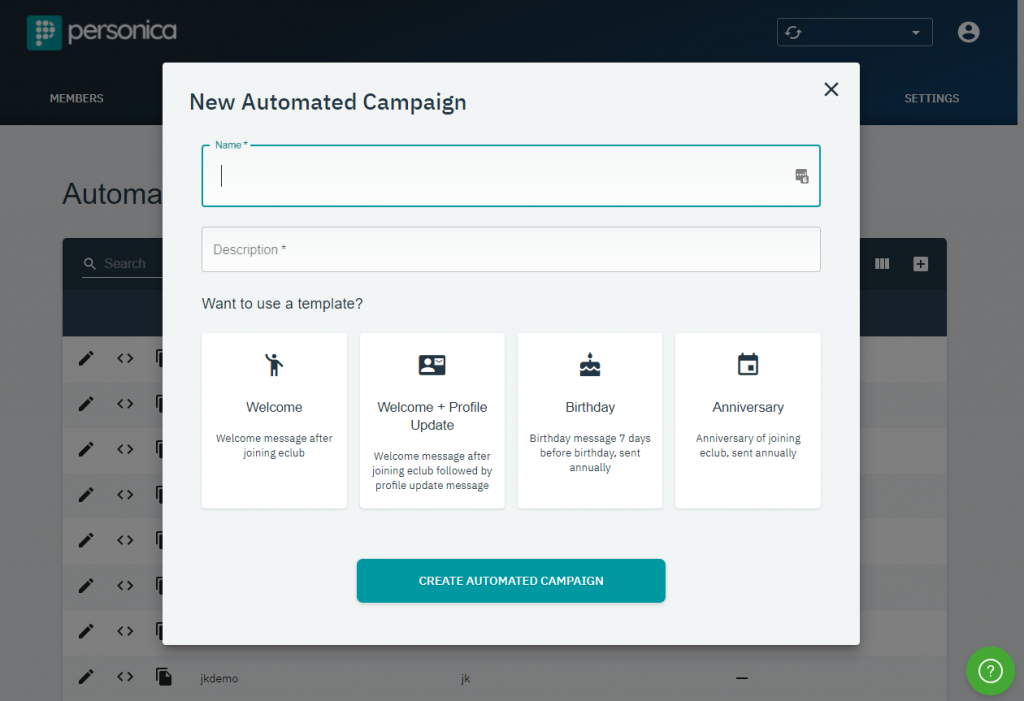The height and width of the screenshot is (701, 1024).
Task: Open the green help question mark button
Action: pyautogui.click(x=989, y=670)
